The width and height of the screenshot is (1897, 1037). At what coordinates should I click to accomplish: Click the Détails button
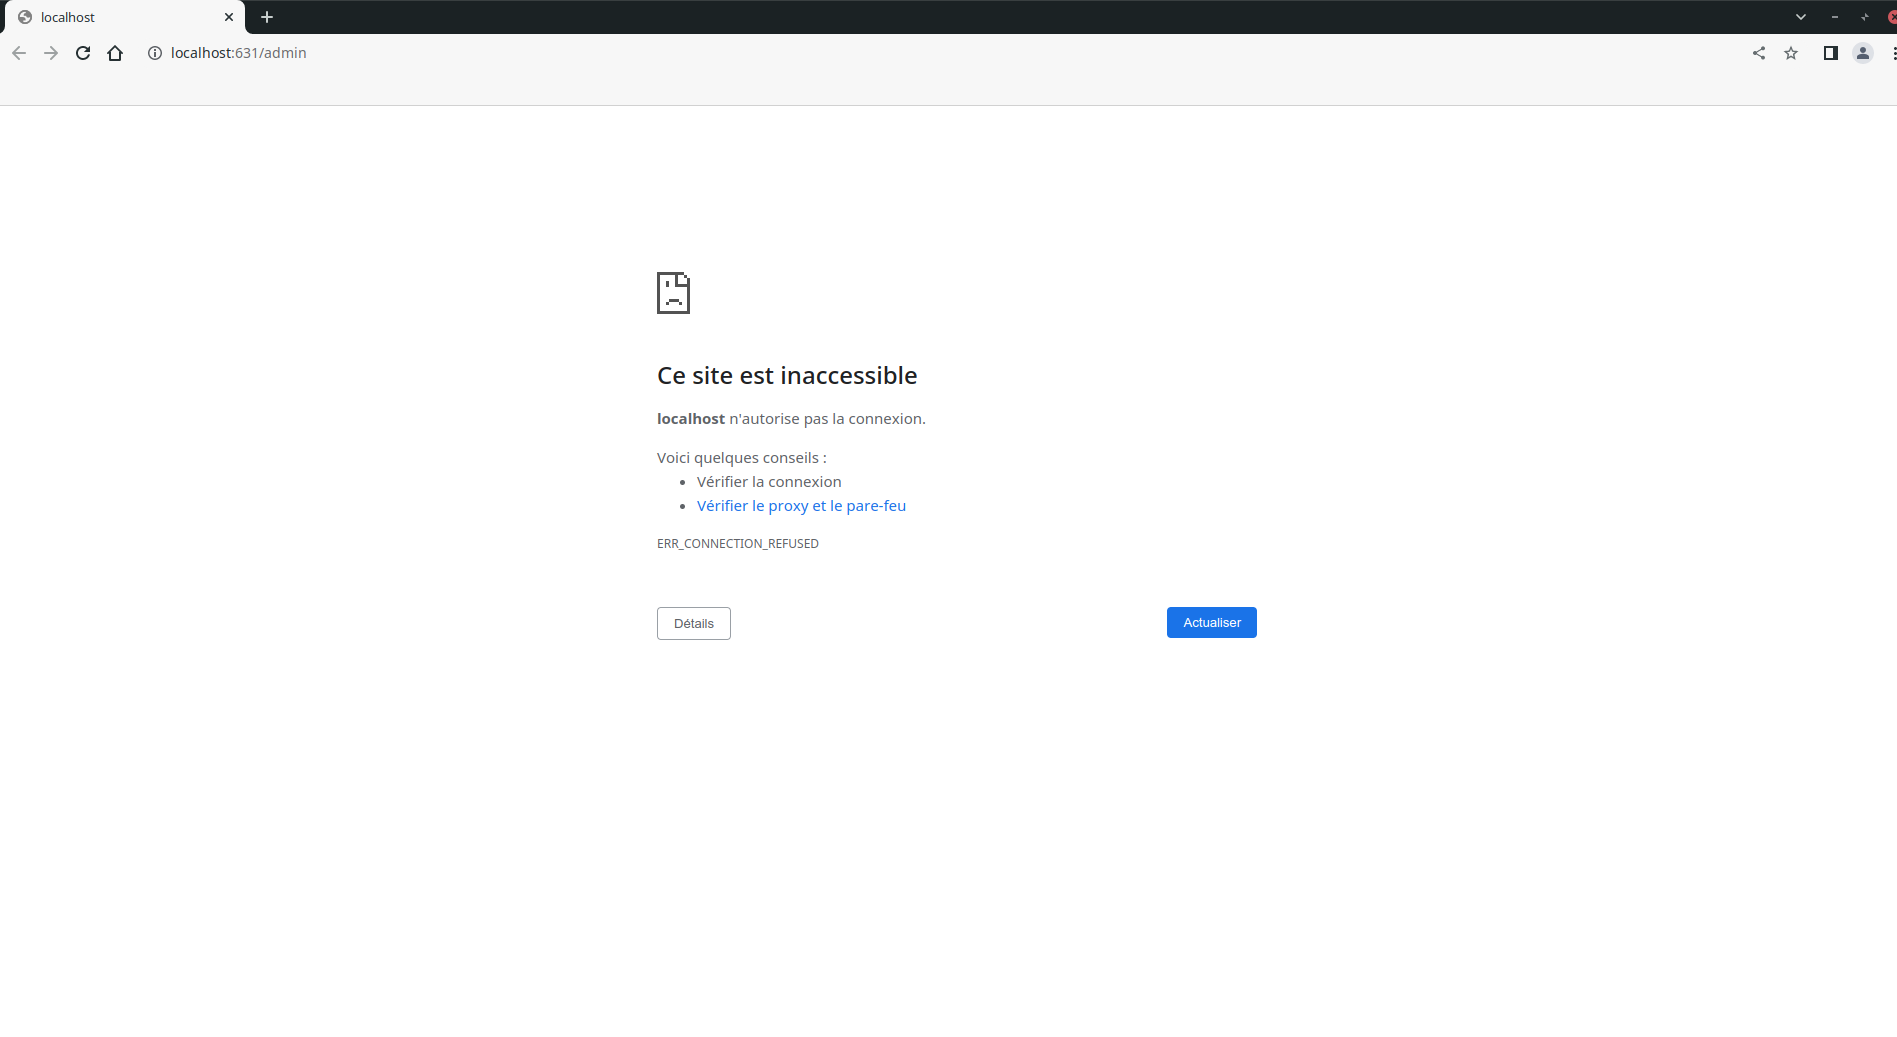coord(694,623)
